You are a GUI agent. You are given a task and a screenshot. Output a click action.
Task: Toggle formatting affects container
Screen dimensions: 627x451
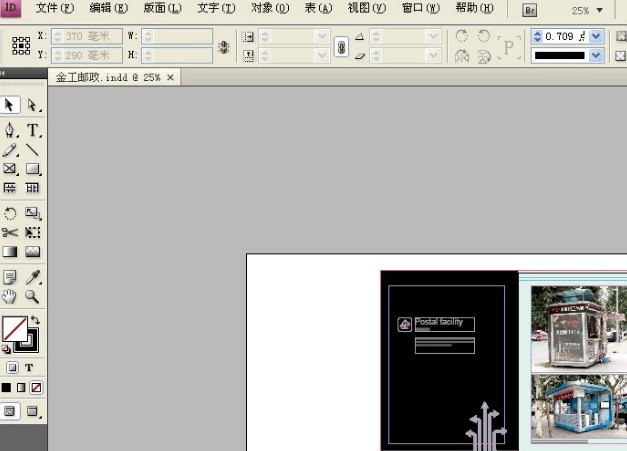tap(12, 367)
